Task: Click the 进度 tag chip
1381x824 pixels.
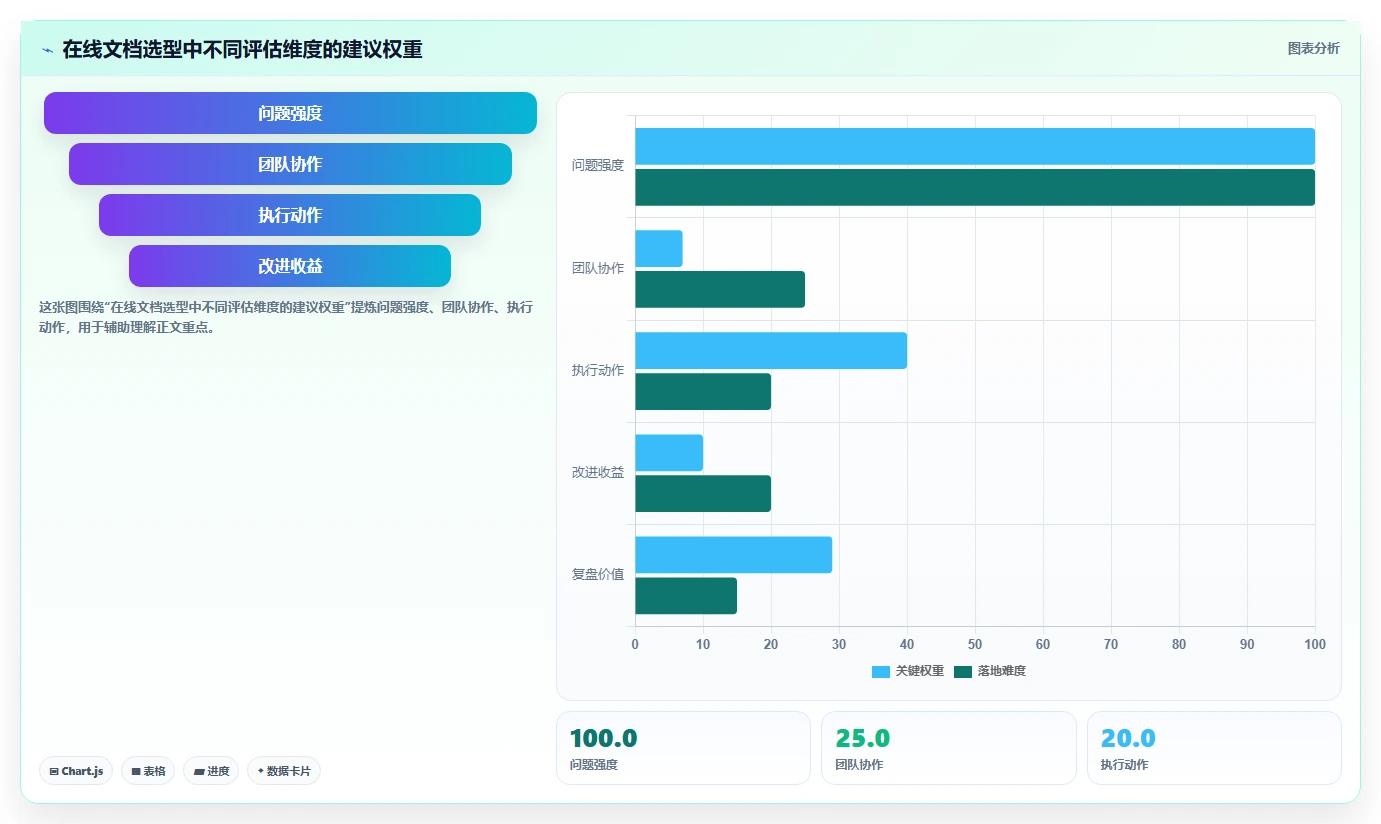Action: [211, 771]
